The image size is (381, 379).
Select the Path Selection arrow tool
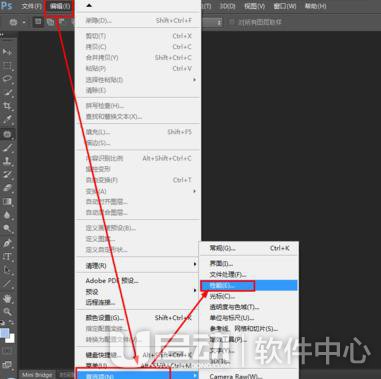tap(7, 270)
